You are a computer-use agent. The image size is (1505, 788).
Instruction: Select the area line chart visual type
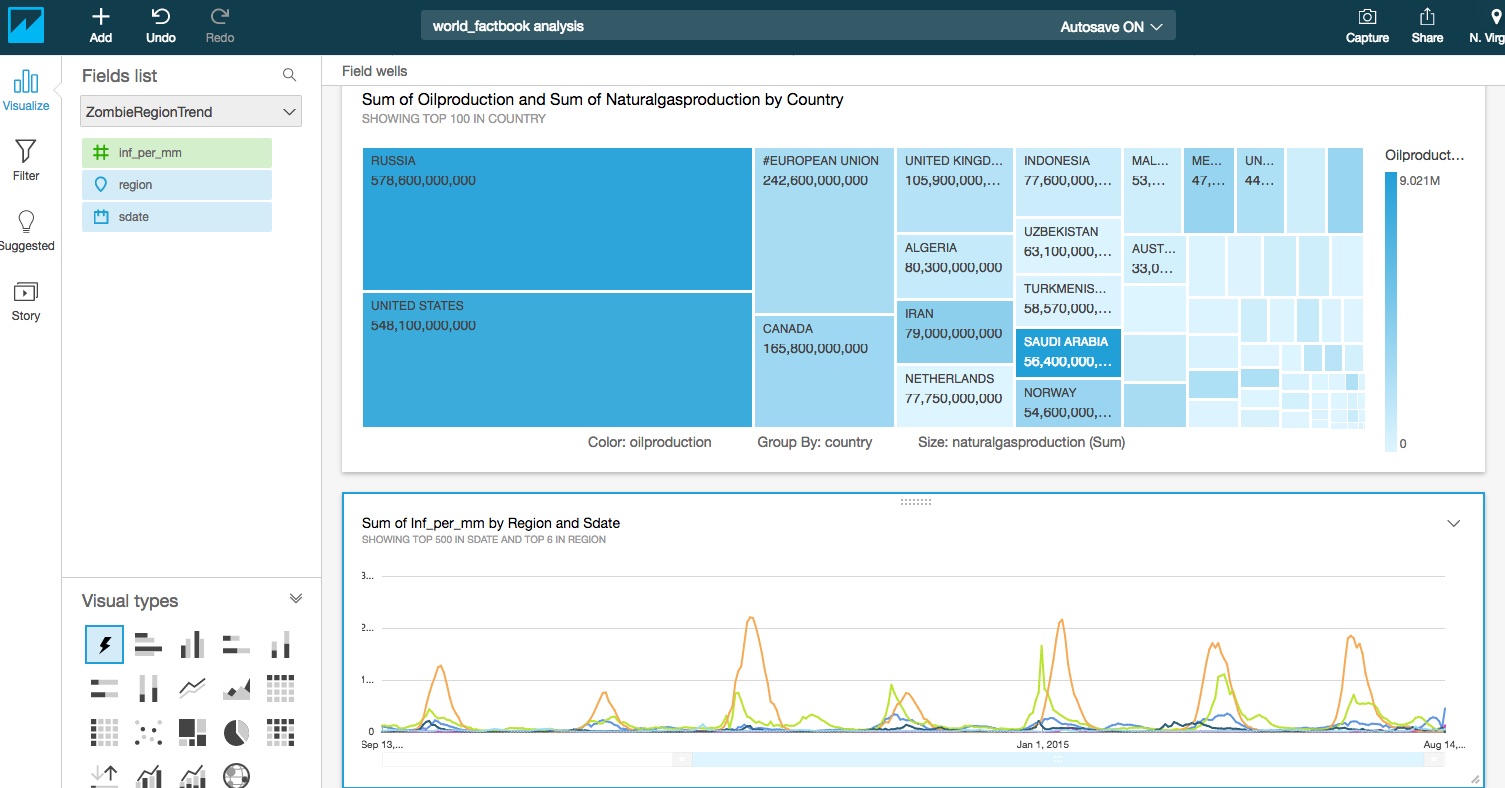pos(236,688)
